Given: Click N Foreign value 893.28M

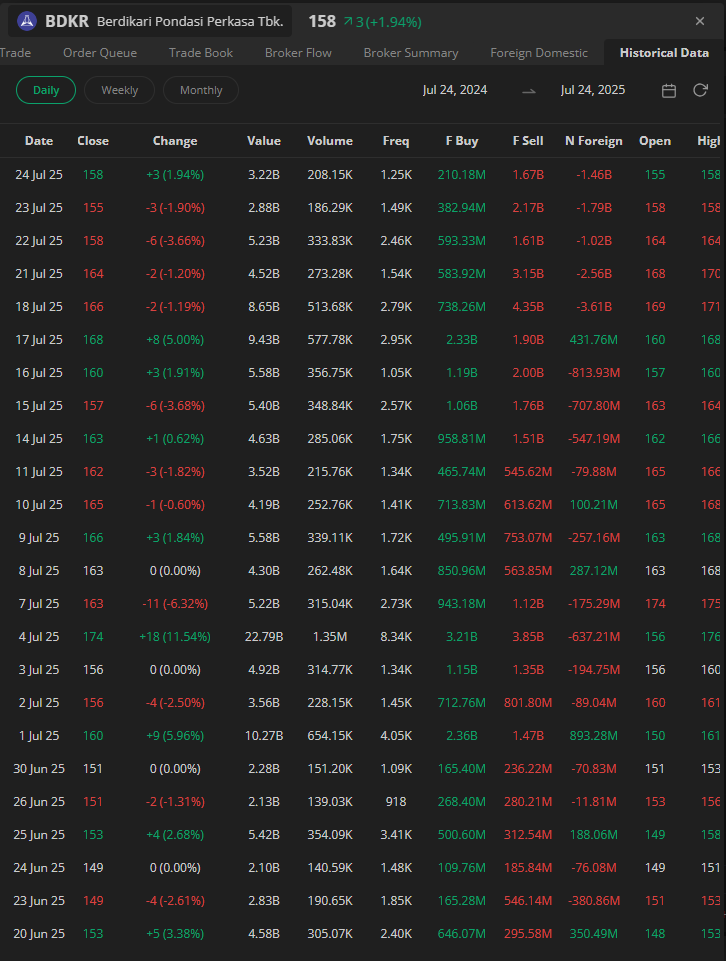Looking at the screenshot, I should (594, 735).
